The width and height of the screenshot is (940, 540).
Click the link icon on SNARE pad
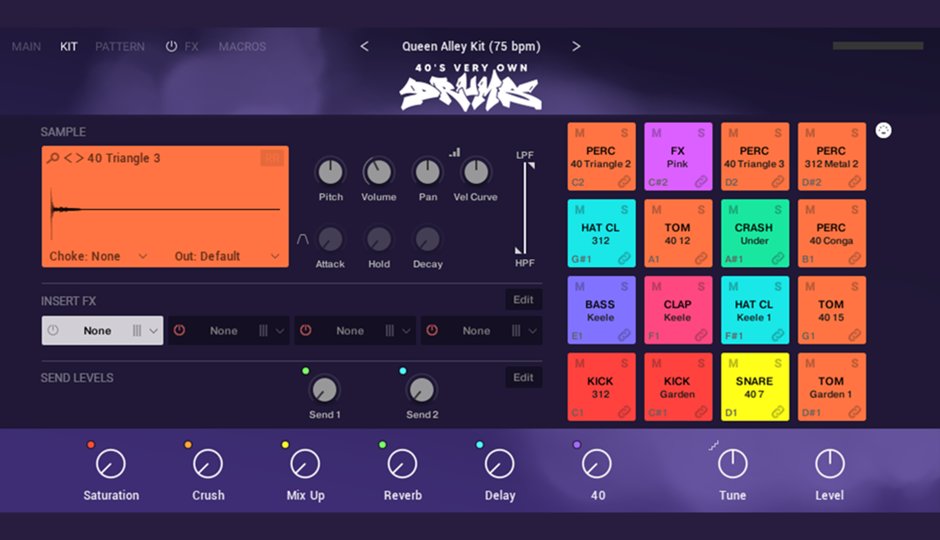[777, 411]
